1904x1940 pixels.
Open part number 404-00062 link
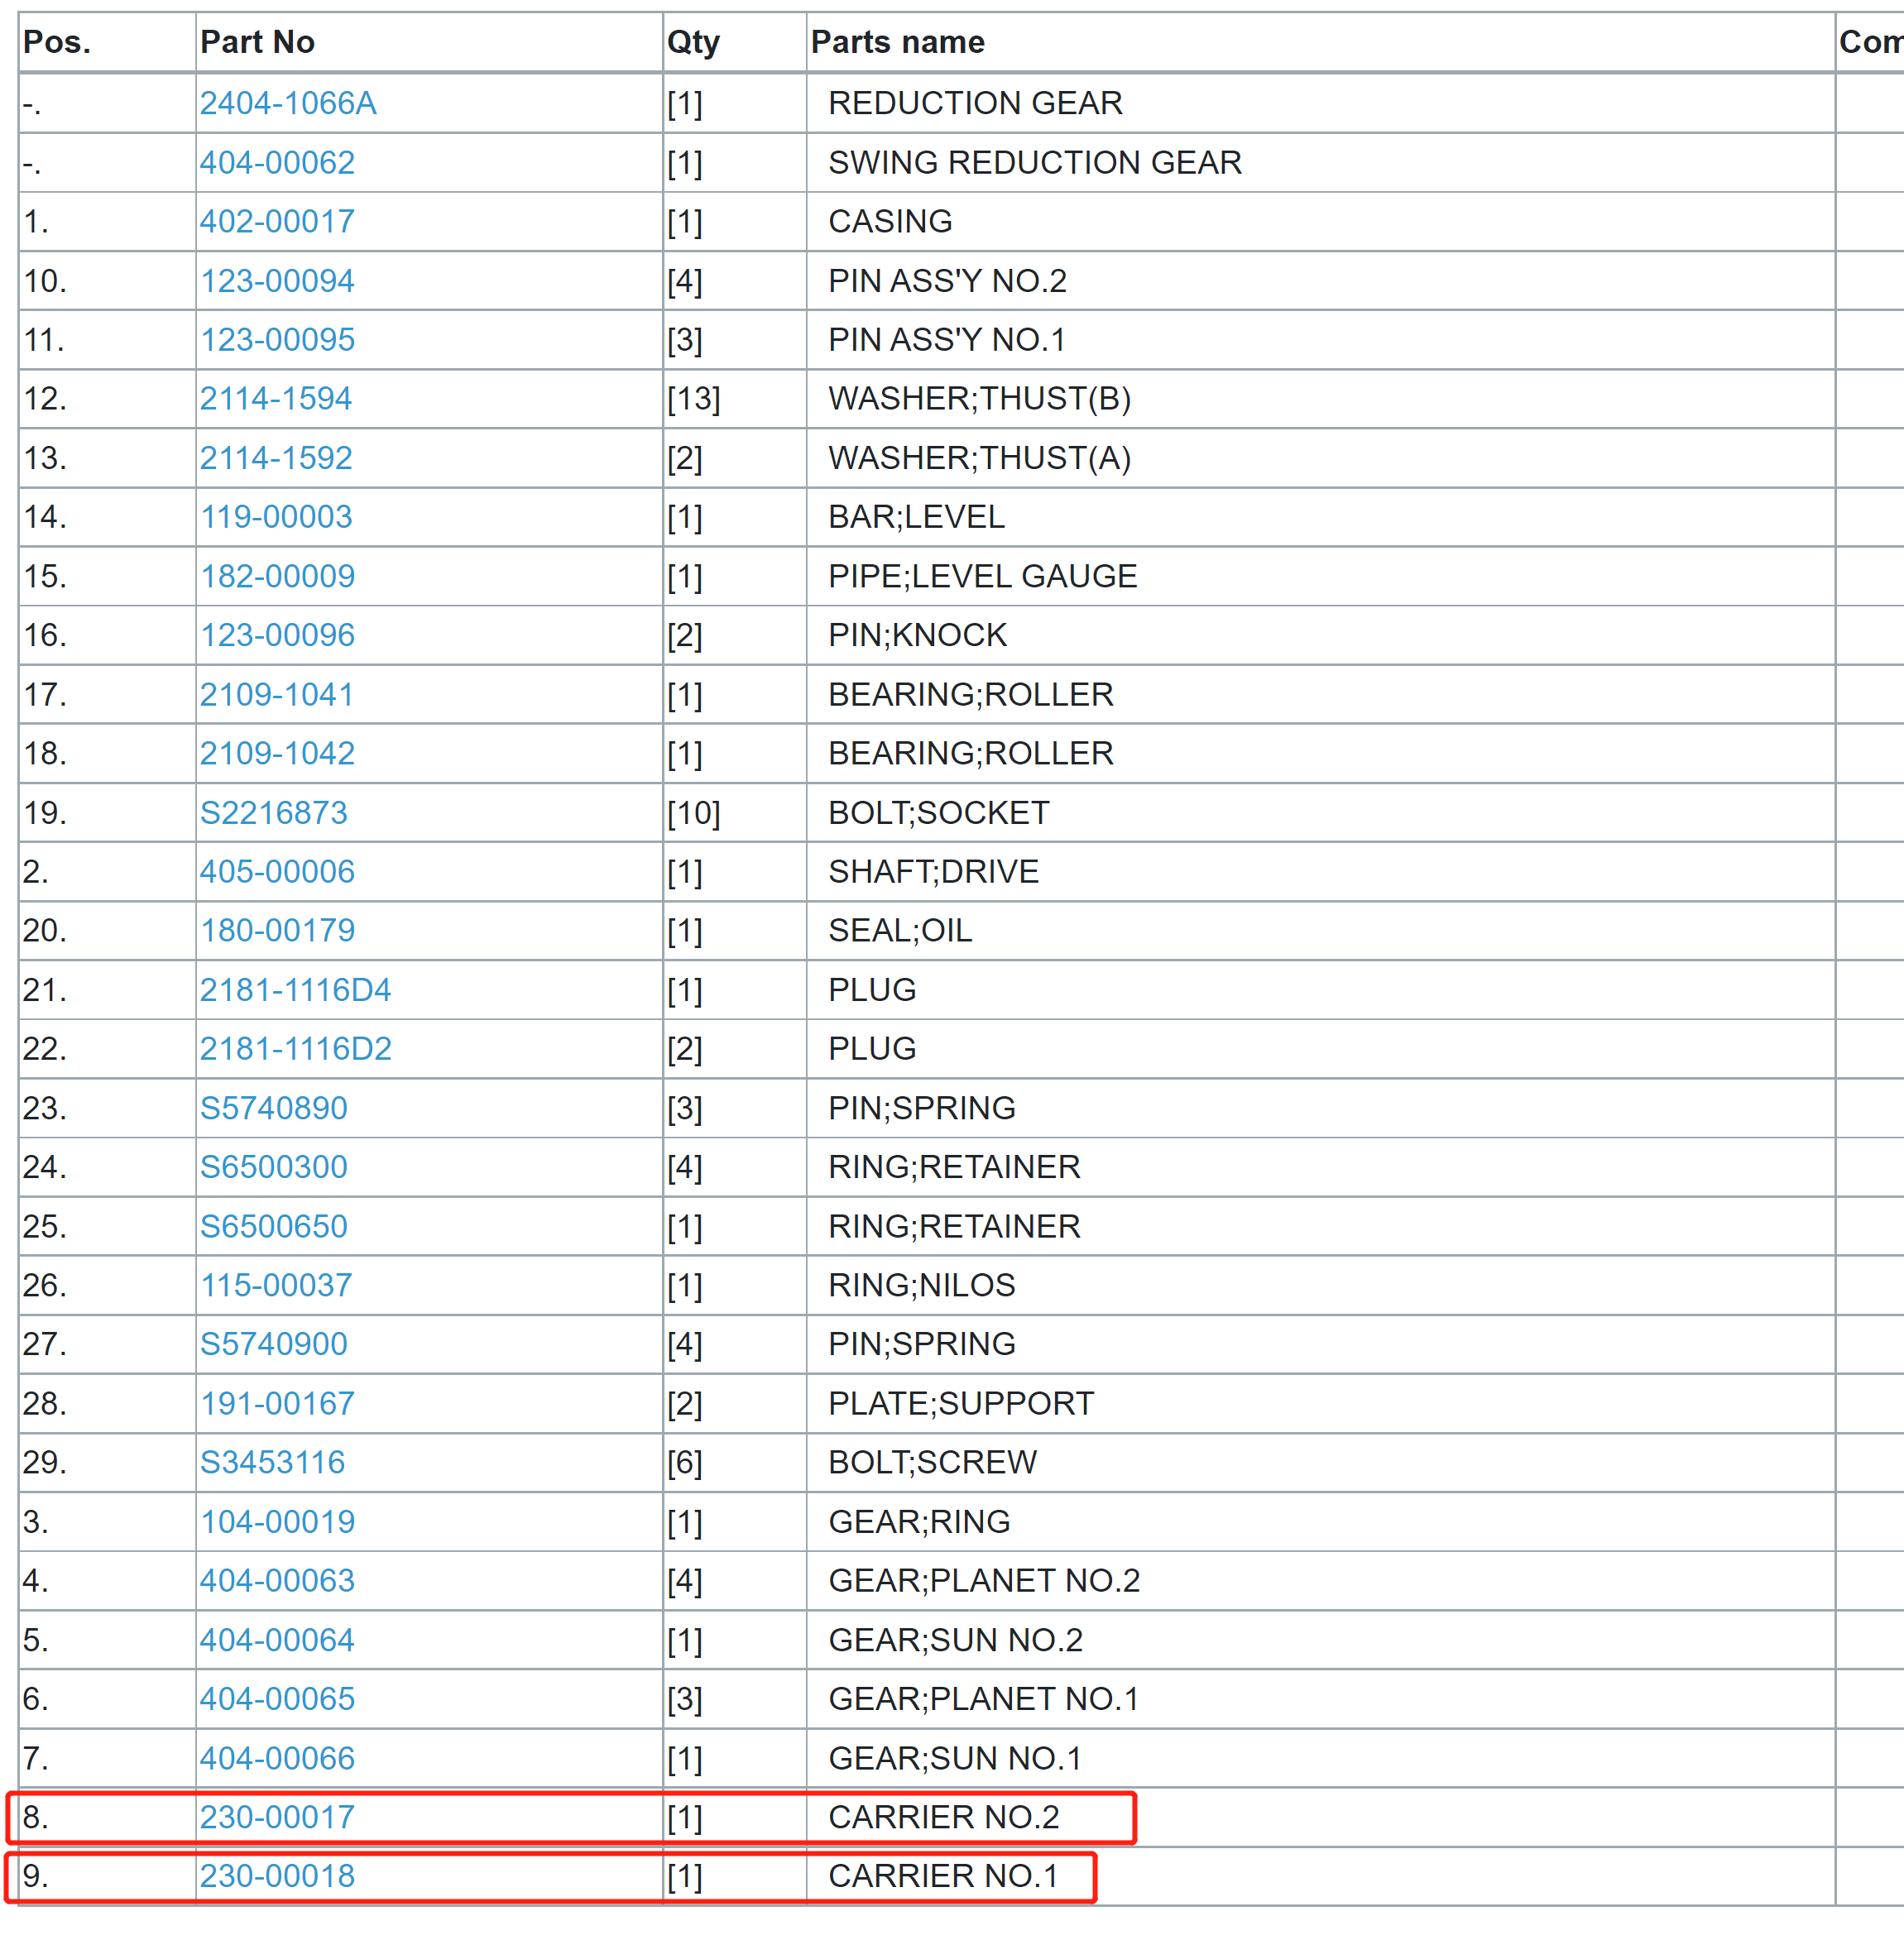click(277, 162)
